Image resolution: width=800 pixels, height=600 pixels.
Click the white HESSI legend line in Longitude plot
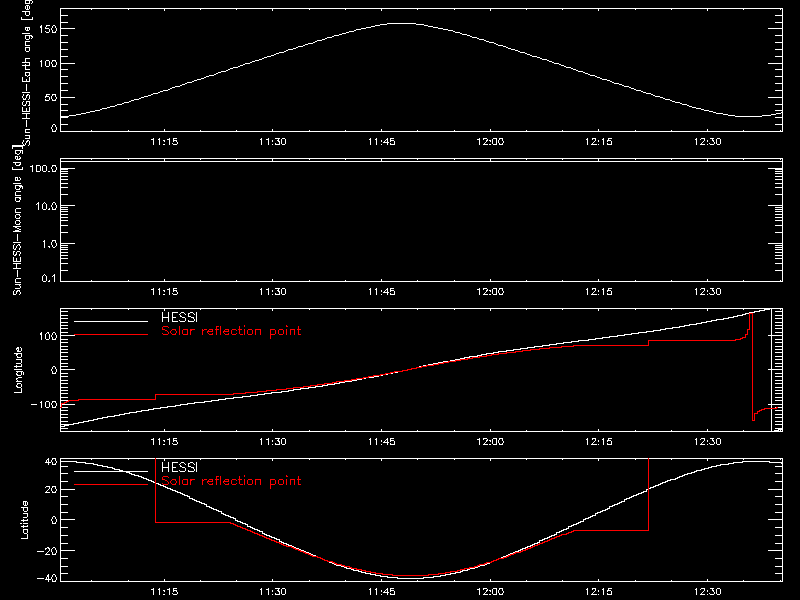click(111, 321)
